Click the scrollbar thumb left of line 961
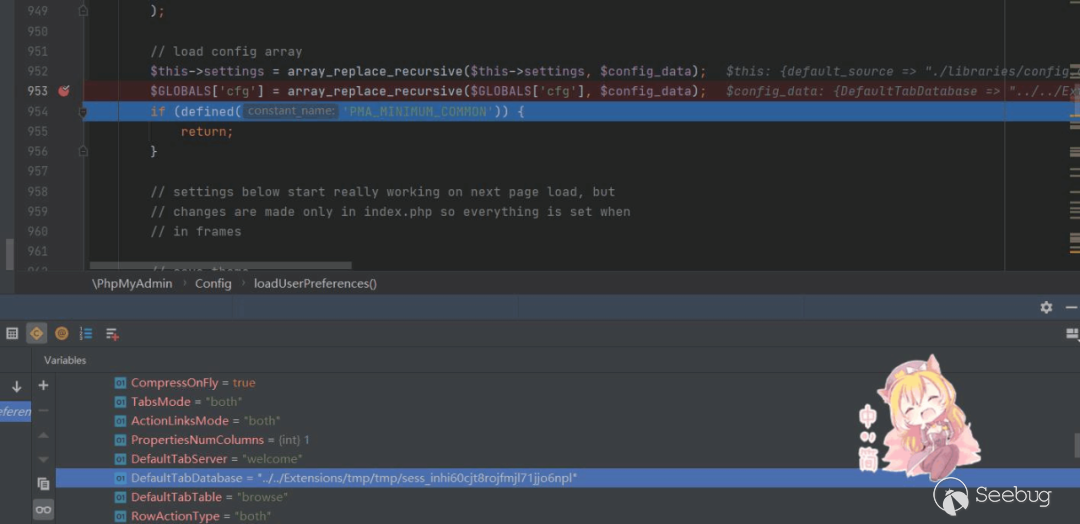This screenshot has height=524, width=1080. (x=10, y=254)
